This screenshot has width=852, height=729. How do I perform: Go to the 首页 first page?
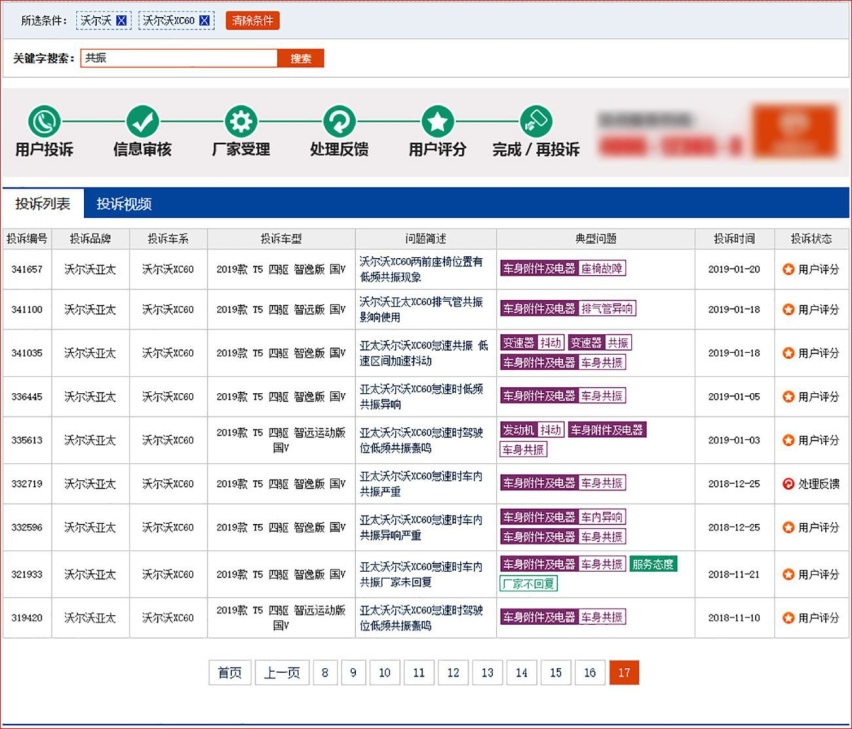pyautogui.click(x=230, y=673)
